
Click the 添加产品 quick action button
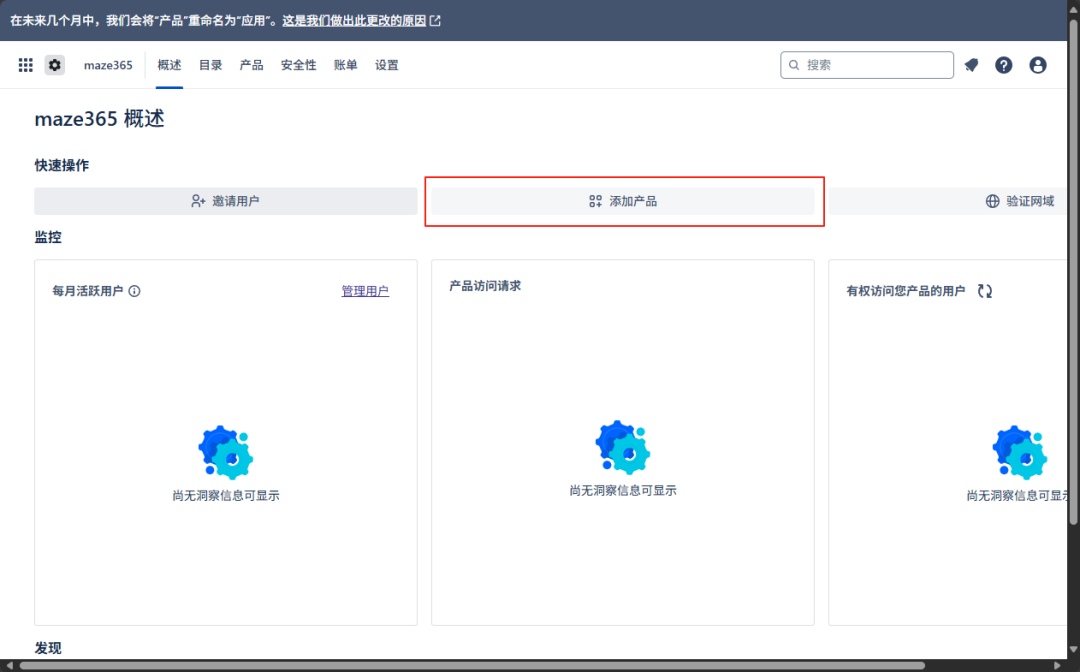point(623,200)
